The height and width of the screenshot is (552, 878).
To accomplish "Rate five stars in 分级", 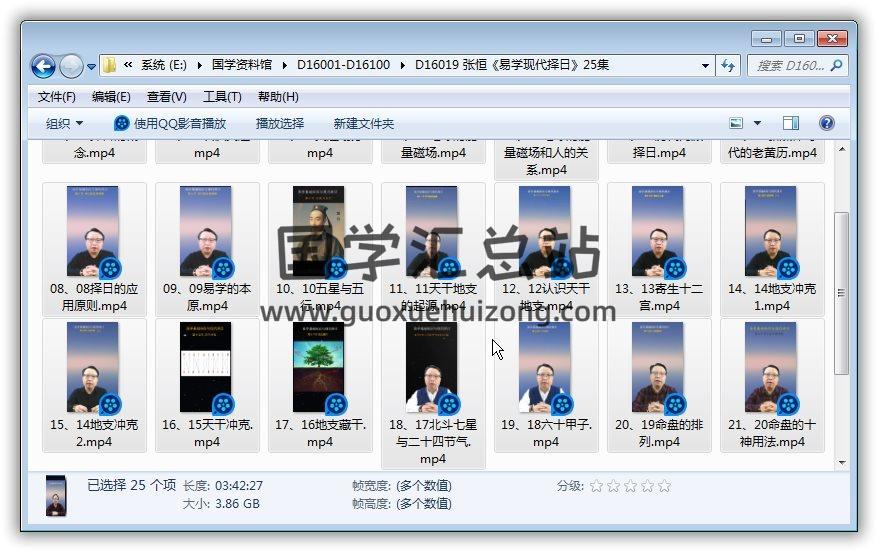I will pos(664,485).
